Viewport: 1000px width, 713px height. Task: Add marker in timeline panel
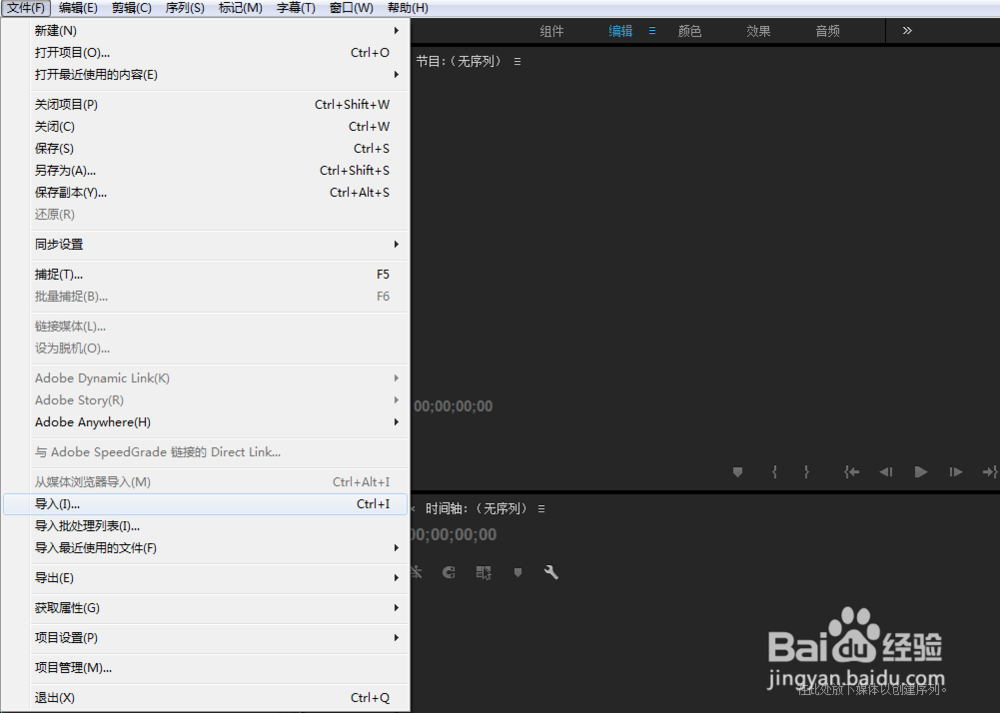[x=518, y=572]
